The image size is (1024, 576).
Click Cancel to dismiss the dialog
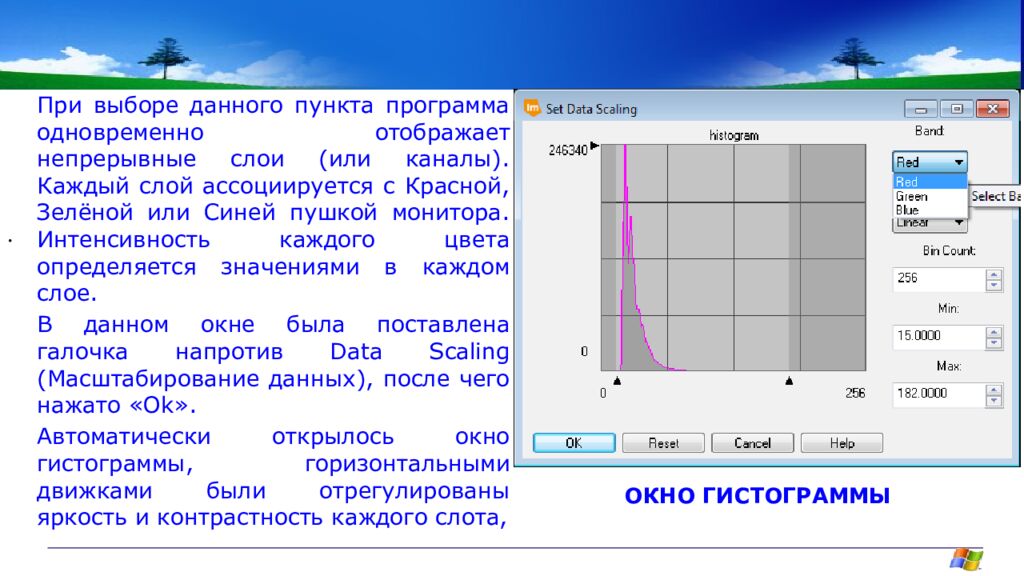(x=752, y=443)
